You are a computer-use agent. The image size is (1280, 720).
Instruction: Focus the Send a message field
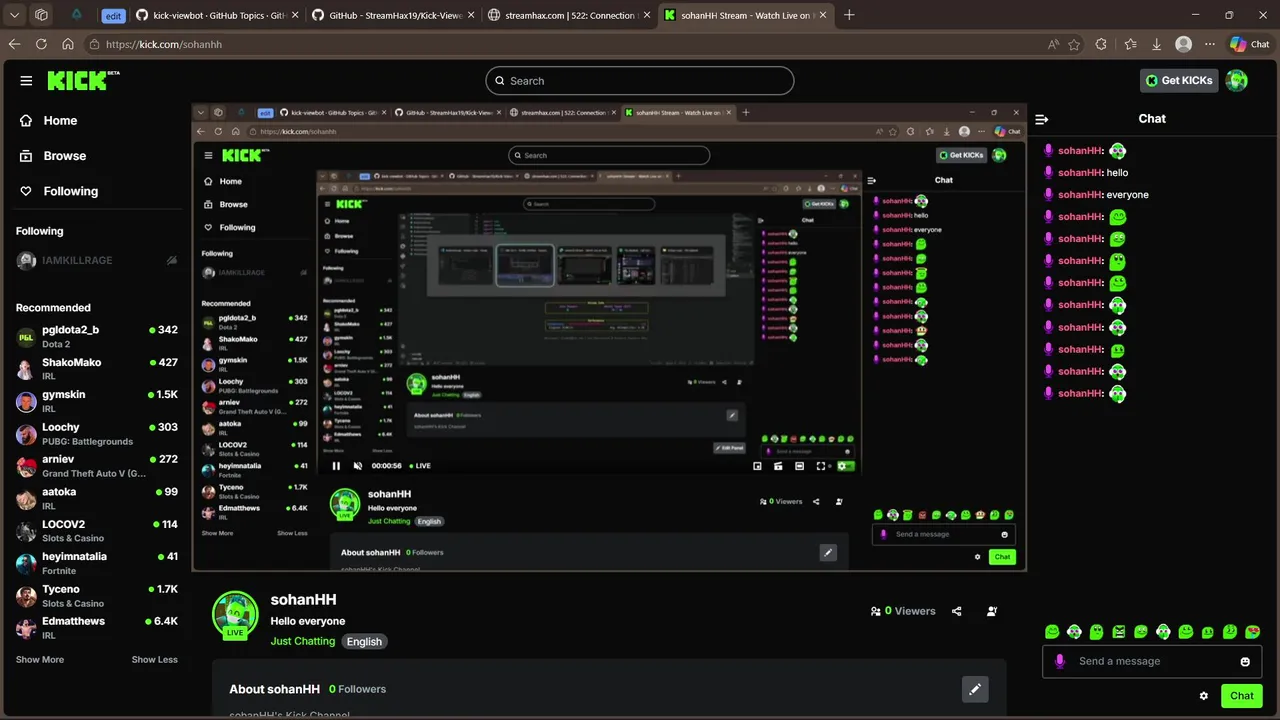(1152, 661)
